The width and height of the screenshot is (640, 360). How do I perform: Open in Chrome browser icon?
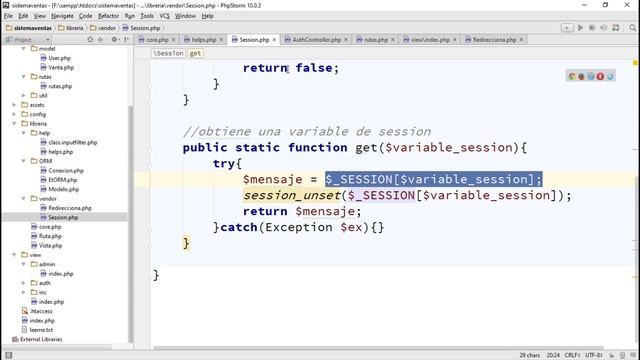point(572,76)
